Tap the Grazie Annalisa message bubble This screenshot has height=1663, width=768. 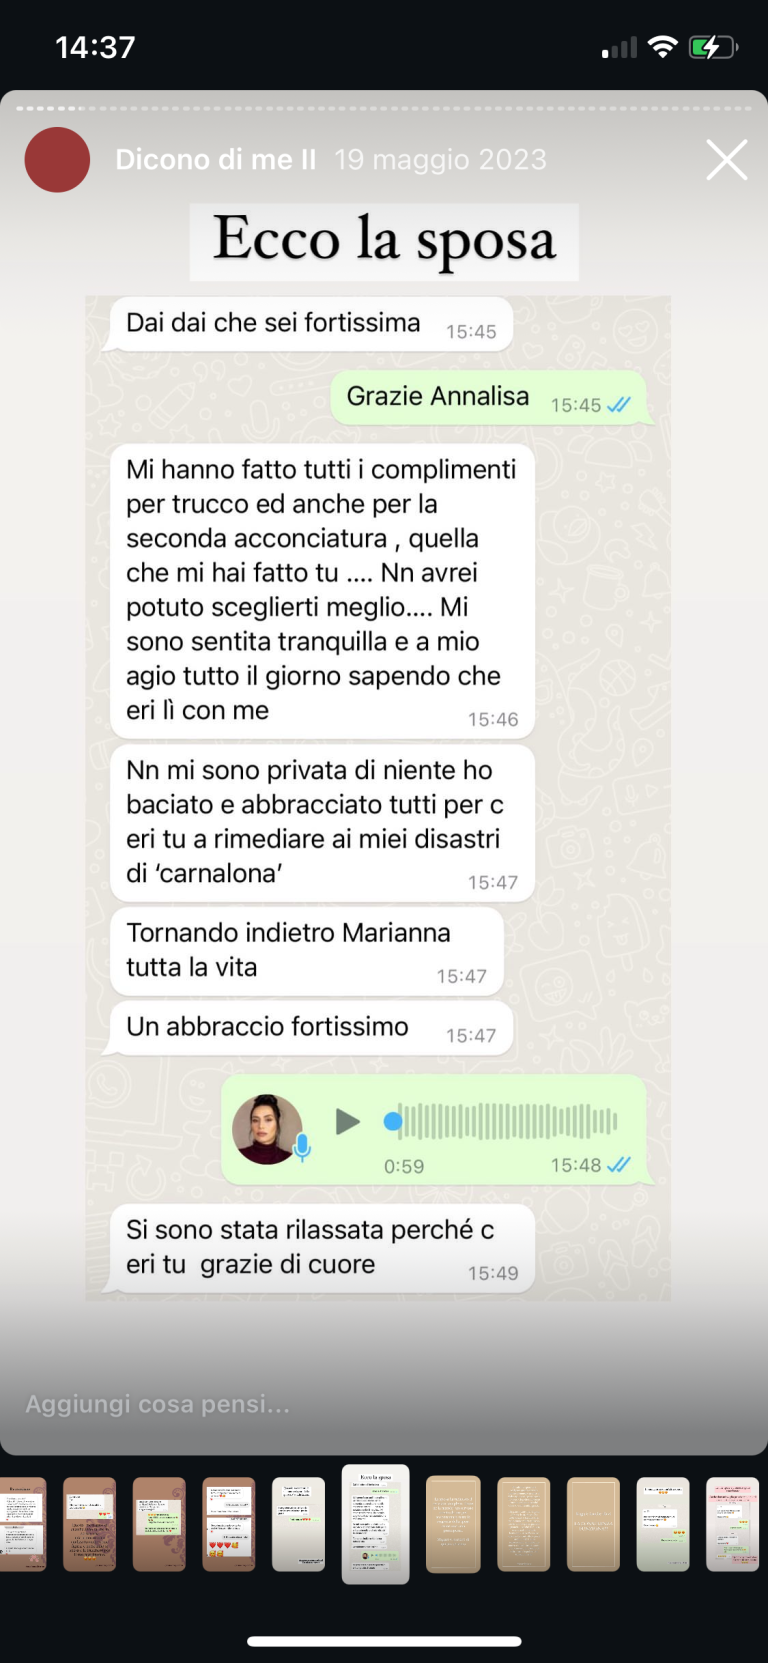click(x=489, y=398)
